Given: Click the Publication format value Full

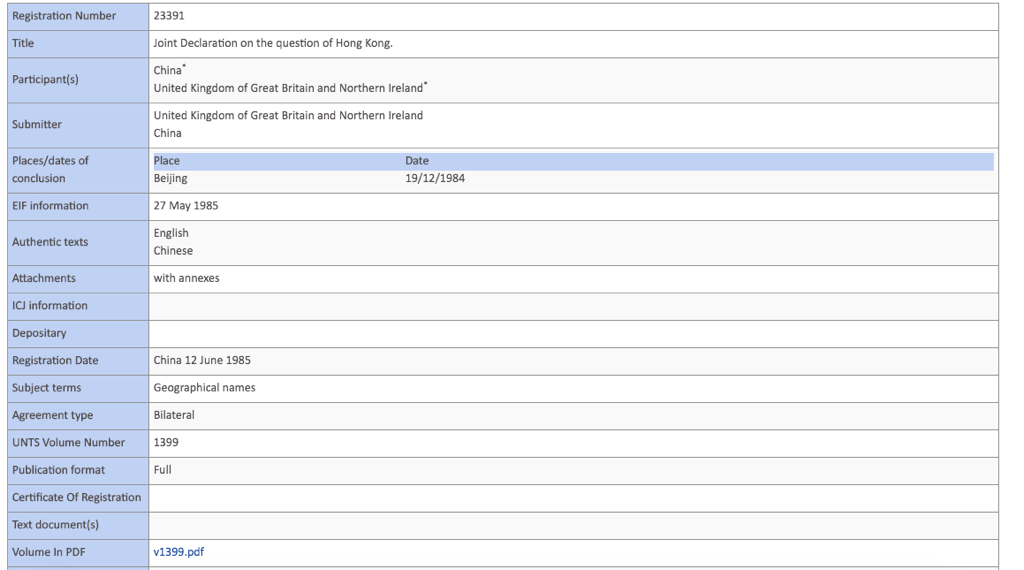Looking at the screenshot, I should click(x=162, y=470).
